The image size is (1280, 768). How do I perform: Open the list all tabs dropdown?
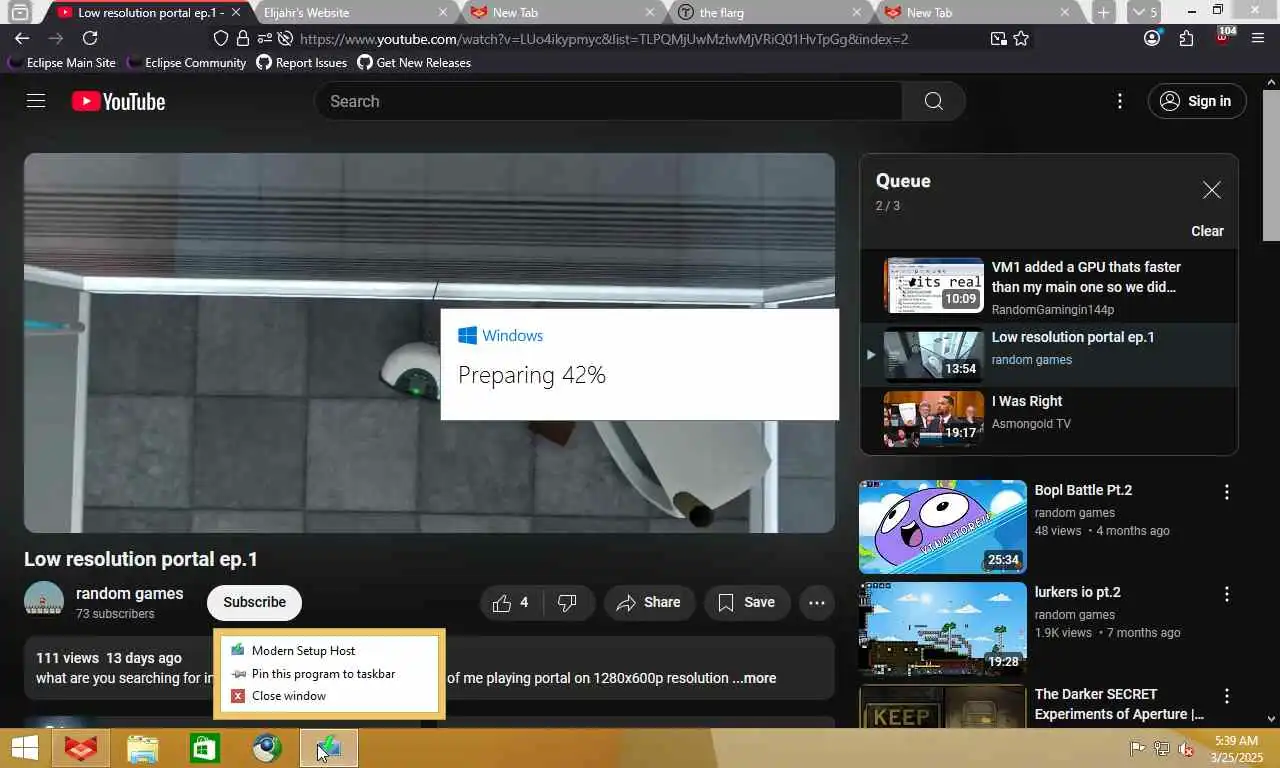pyautogui.click(x=1145, y=12)
